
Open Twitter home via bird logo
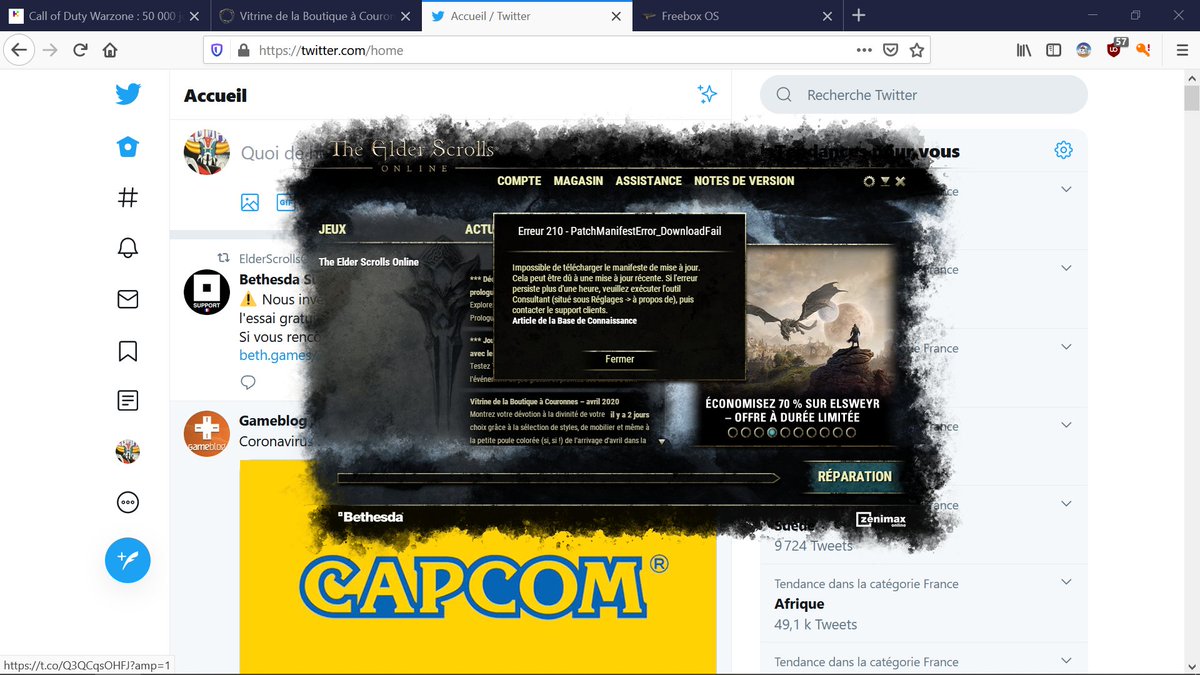pyautogui.click(x=128, y=95)
